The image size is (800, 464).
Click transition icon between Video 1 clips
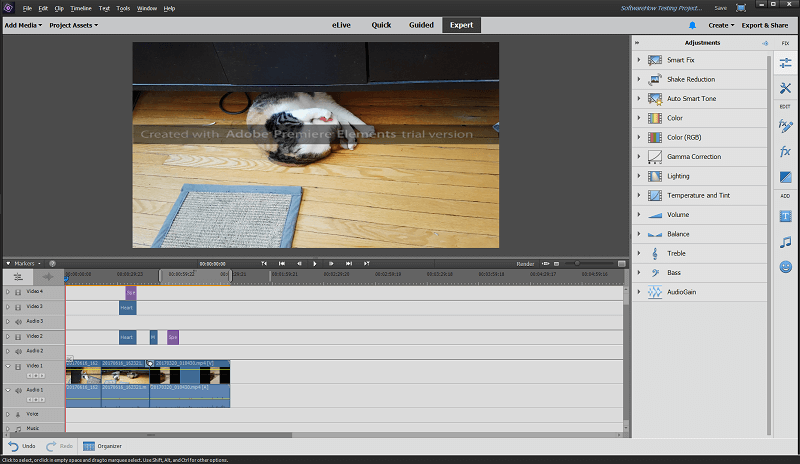click(149, 363)
